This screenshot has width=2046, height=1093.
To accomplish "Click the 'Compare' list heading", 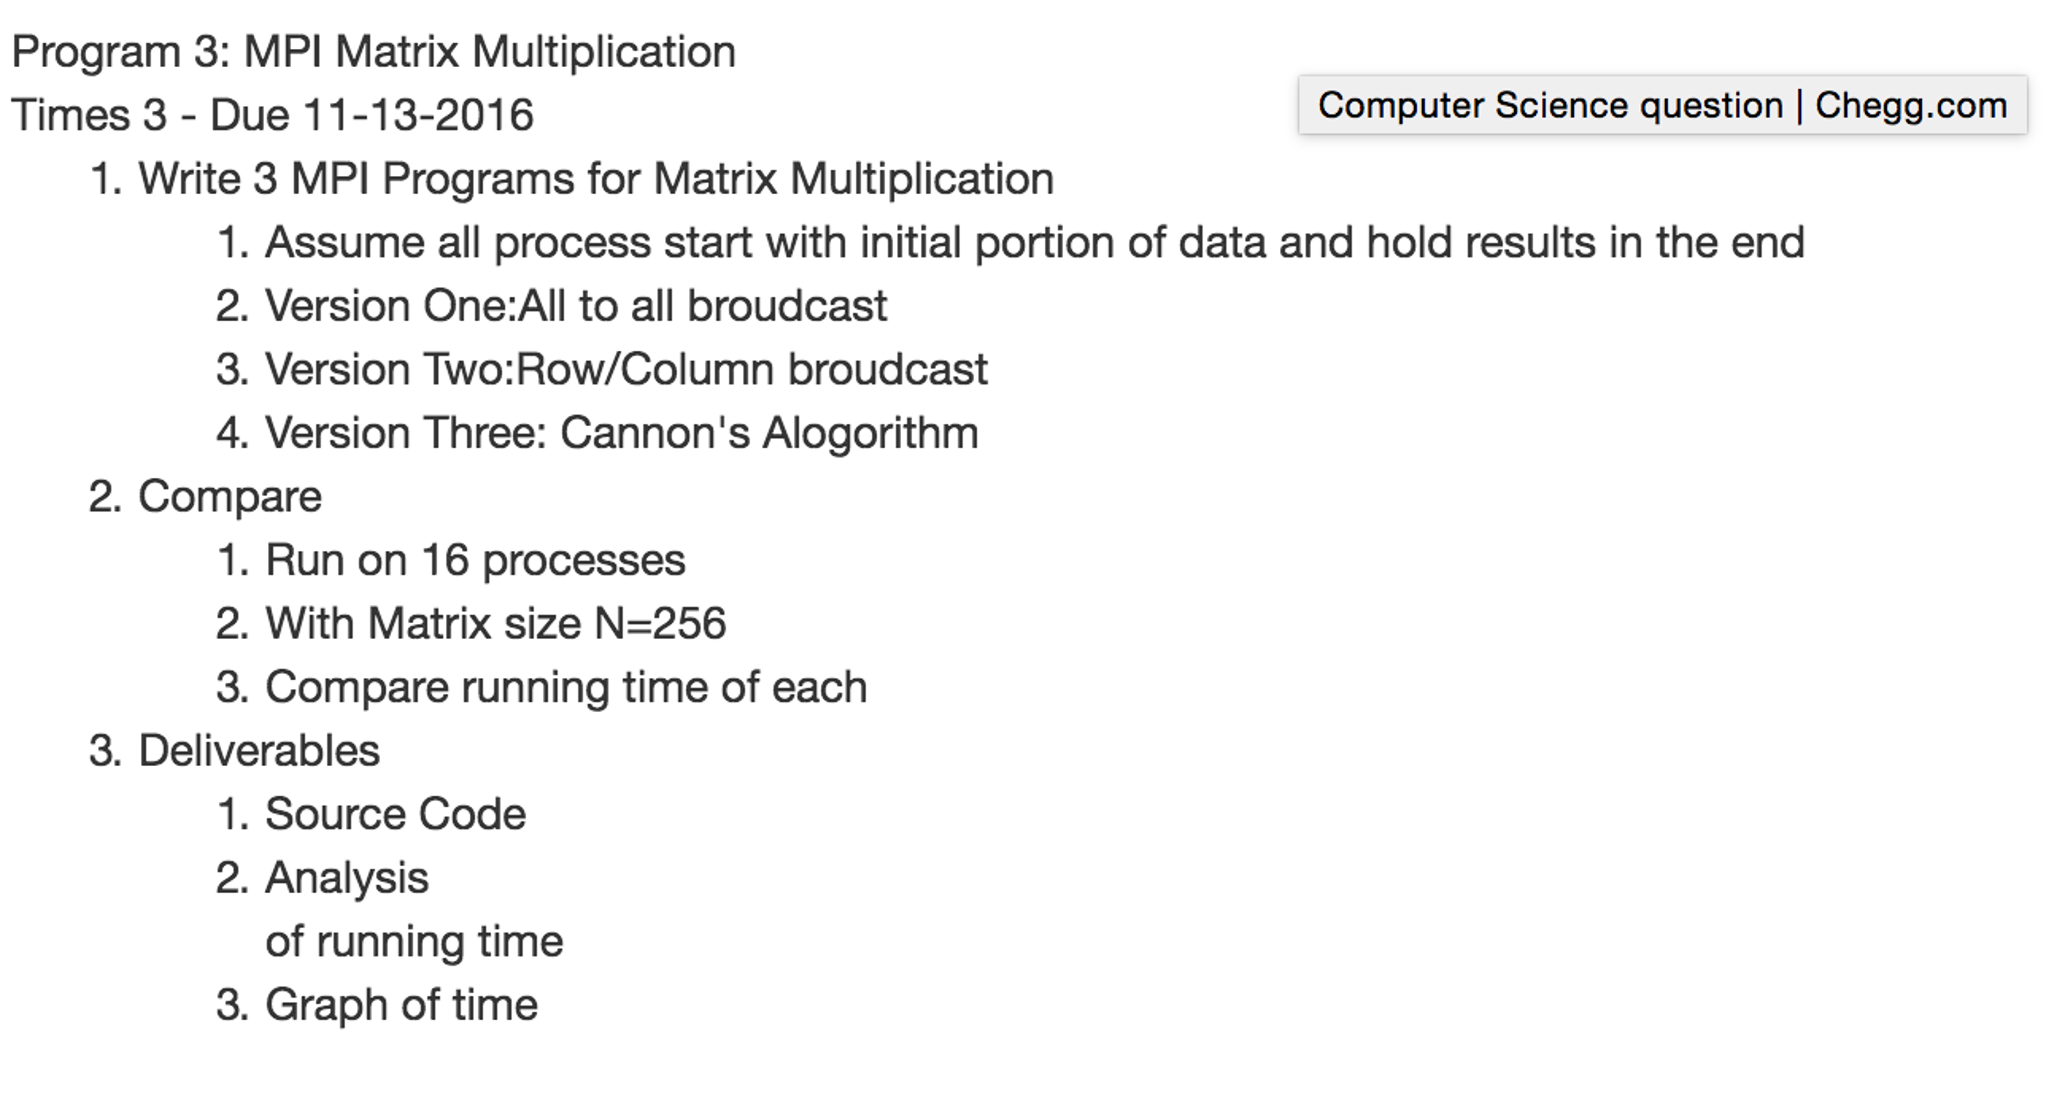I will tap(230, 497).
